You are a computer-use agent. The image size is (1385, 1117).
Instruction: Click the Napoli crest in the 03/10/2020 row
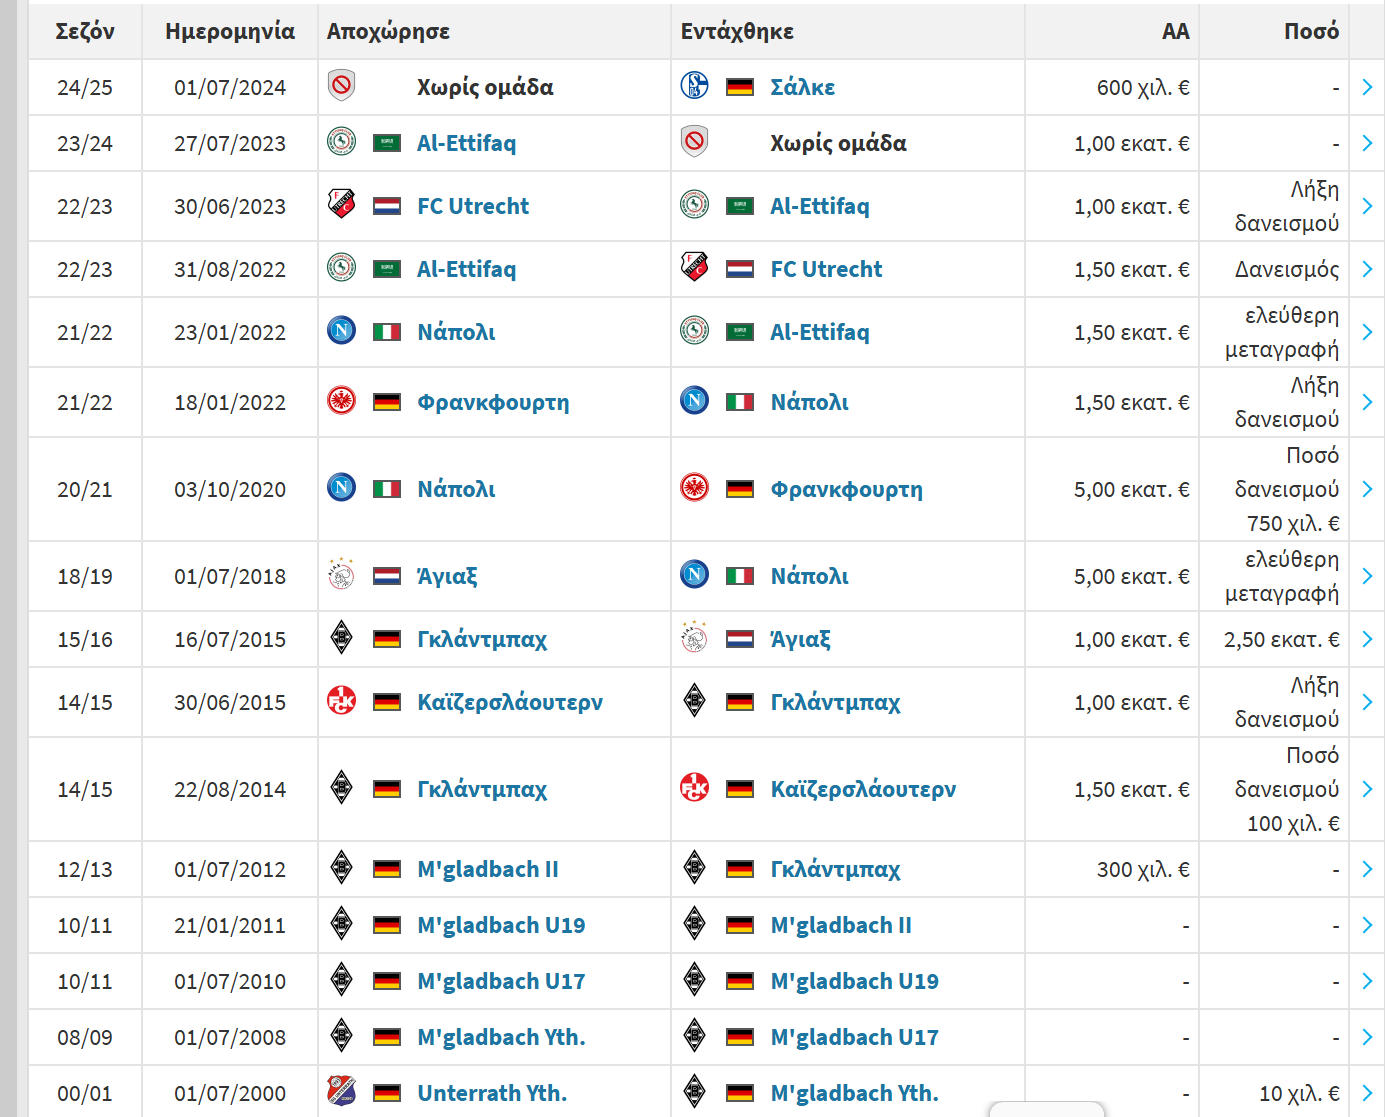pyautogui.click(x=341, y=488)
